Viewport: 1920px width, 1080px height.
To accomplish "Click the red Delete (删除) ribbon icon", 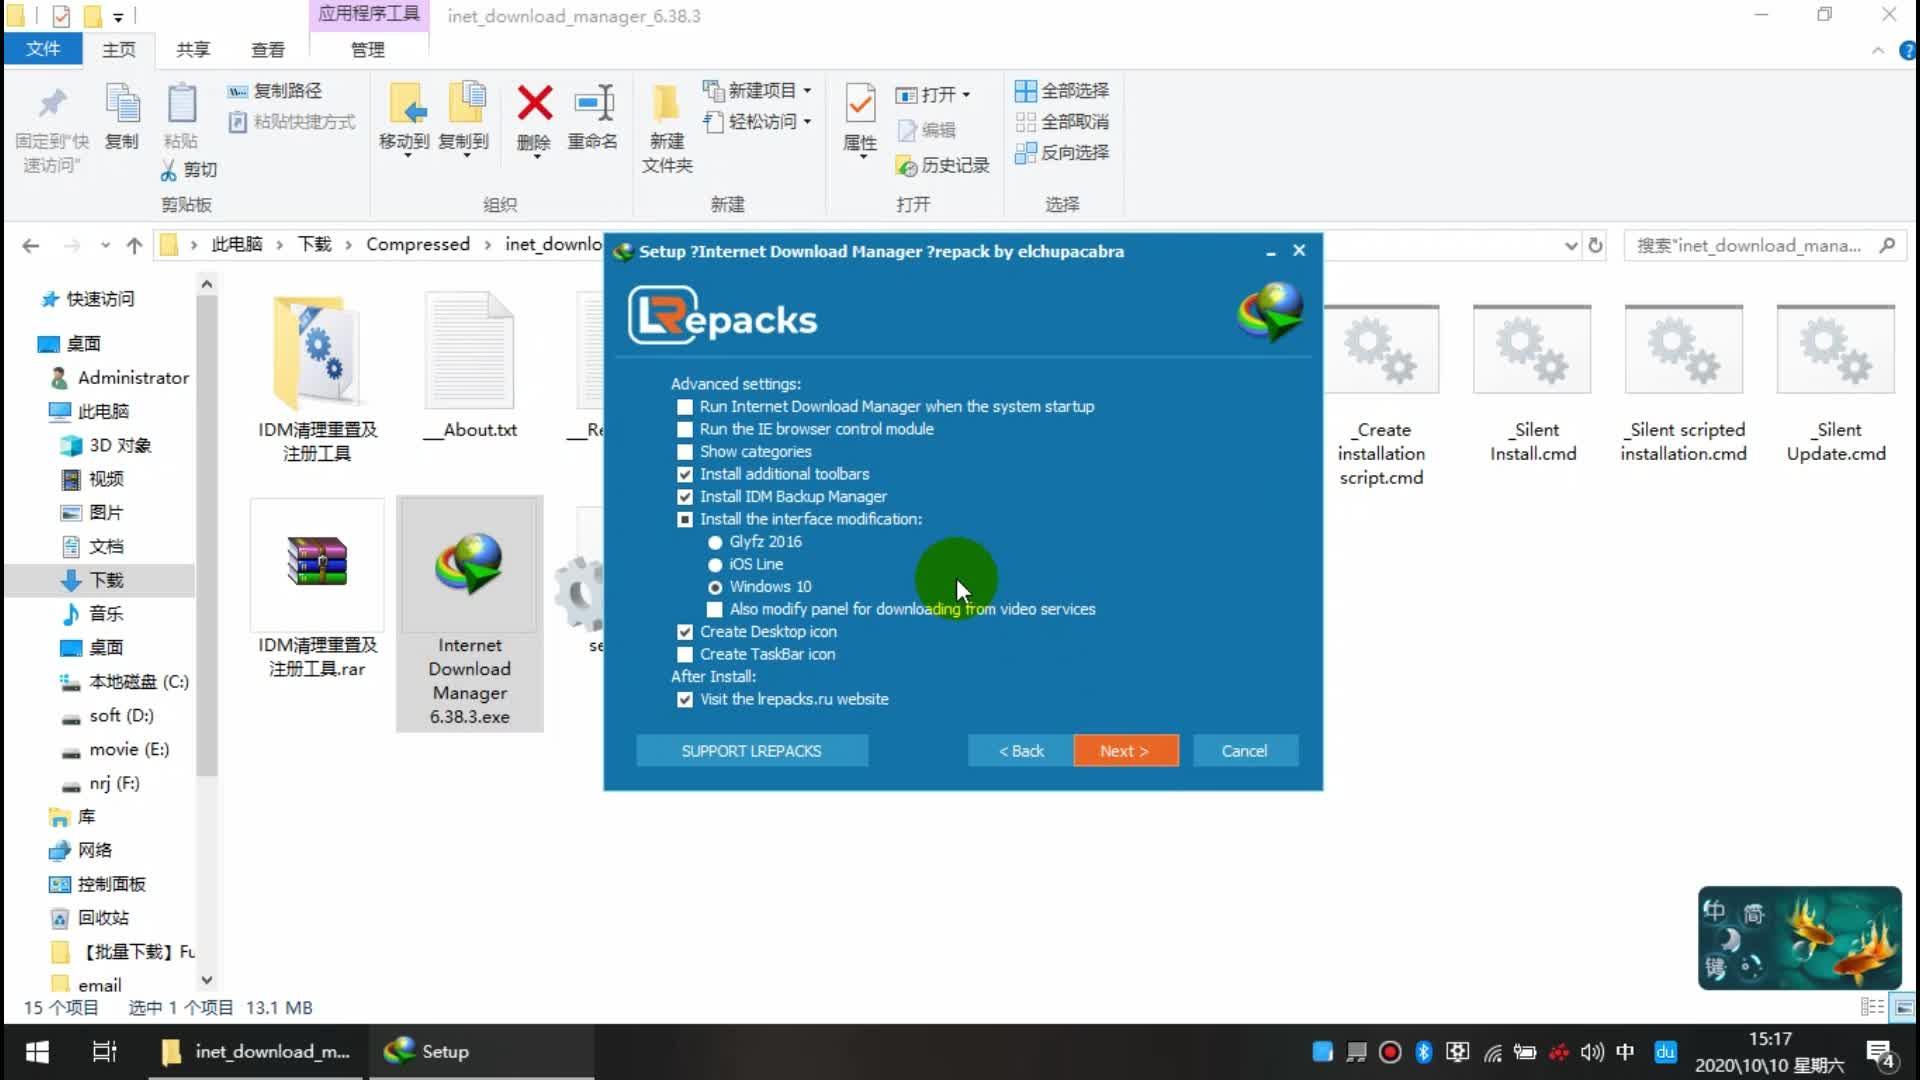I will click(534, 104).
